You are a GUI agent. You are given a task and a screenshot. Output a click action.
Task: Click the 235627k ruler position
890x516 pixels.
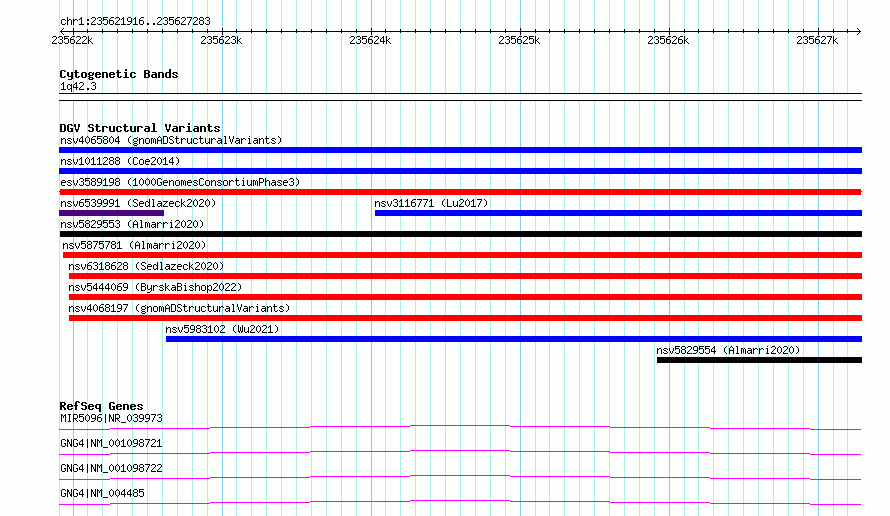(817, 40)
